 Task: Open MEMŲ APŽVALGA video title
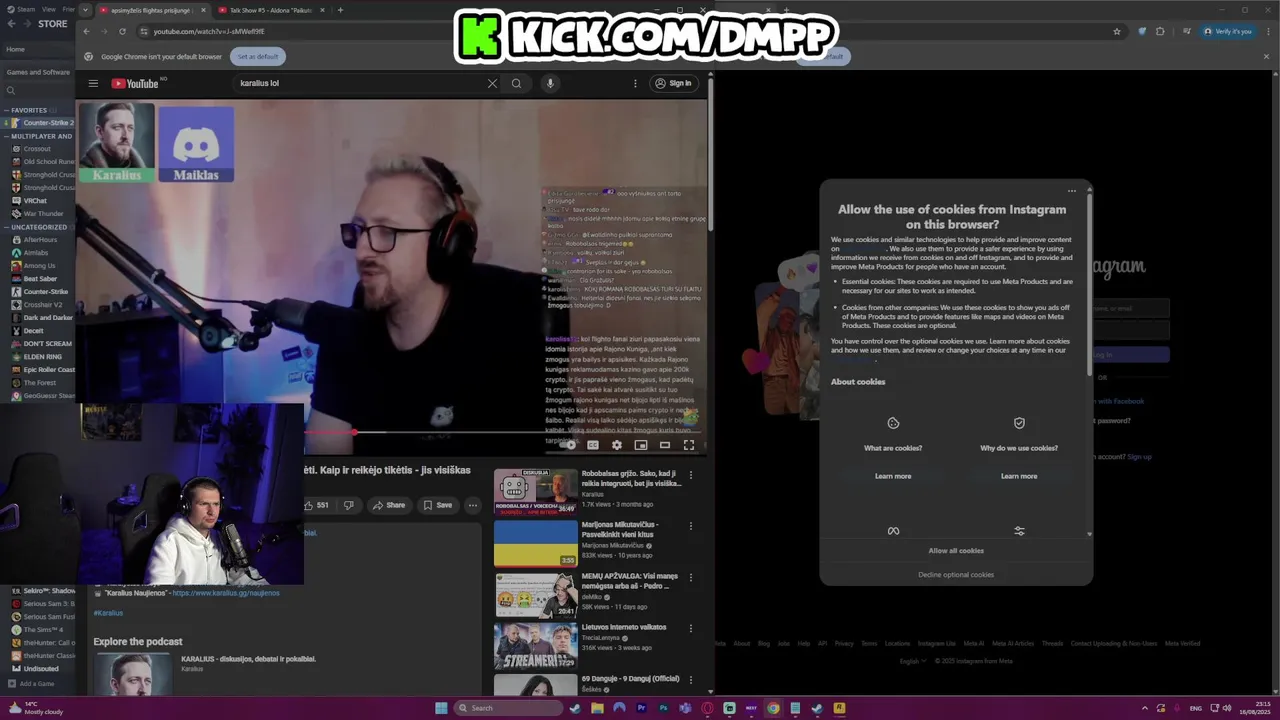pos(630,581)
